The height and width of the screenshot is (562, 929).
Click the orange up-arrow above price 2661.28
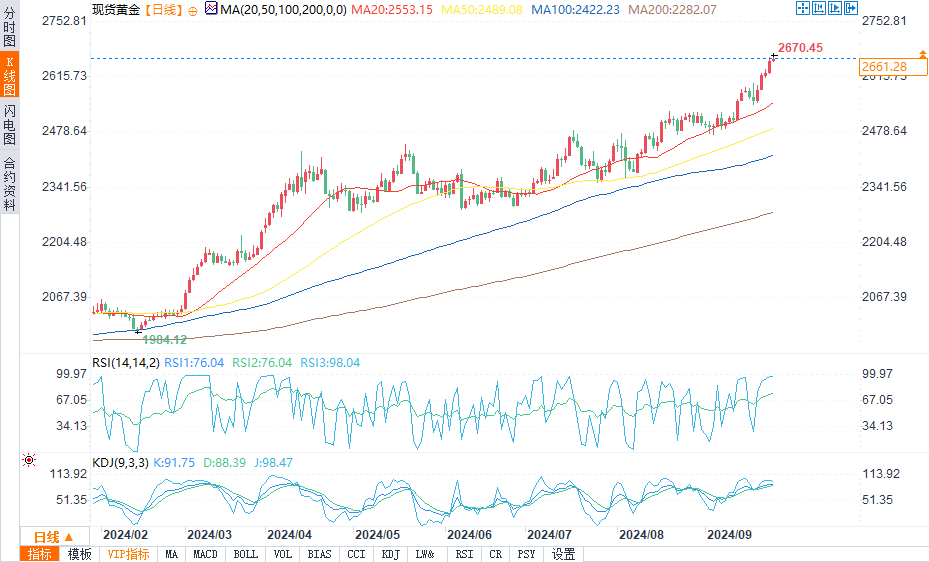[x=919, y=52]
